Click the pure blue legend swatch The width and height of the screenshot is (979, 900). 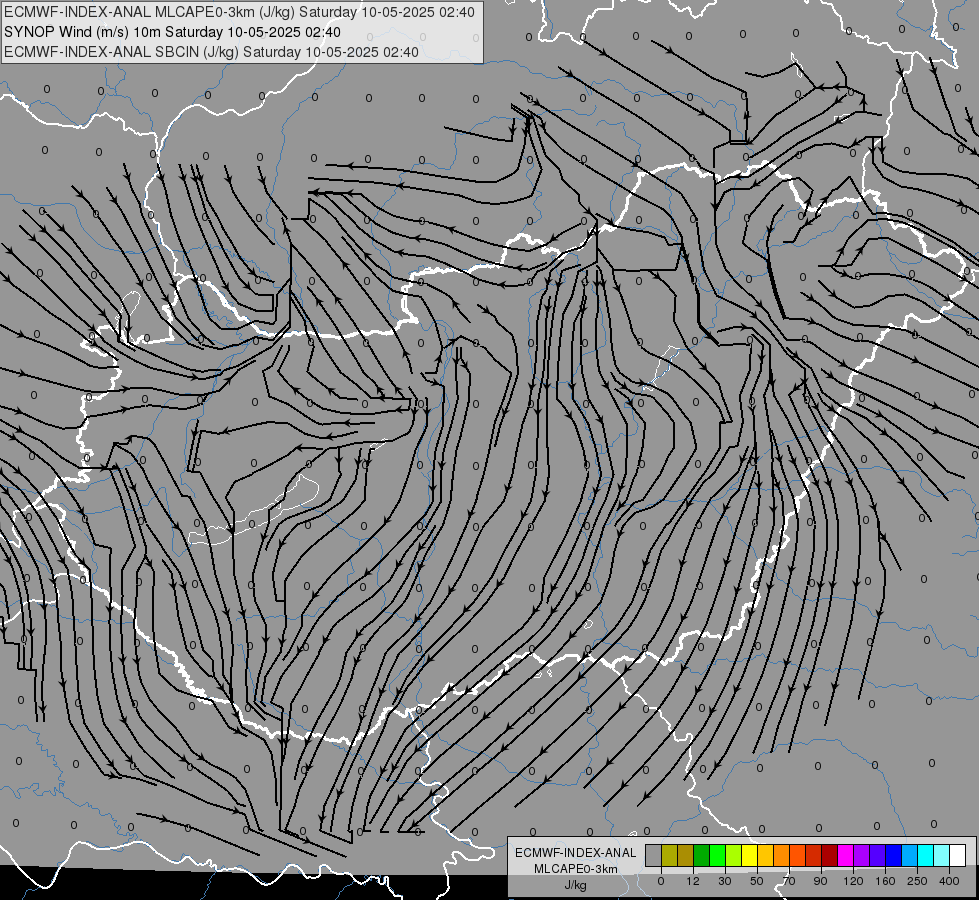click(x=894, y=855)
